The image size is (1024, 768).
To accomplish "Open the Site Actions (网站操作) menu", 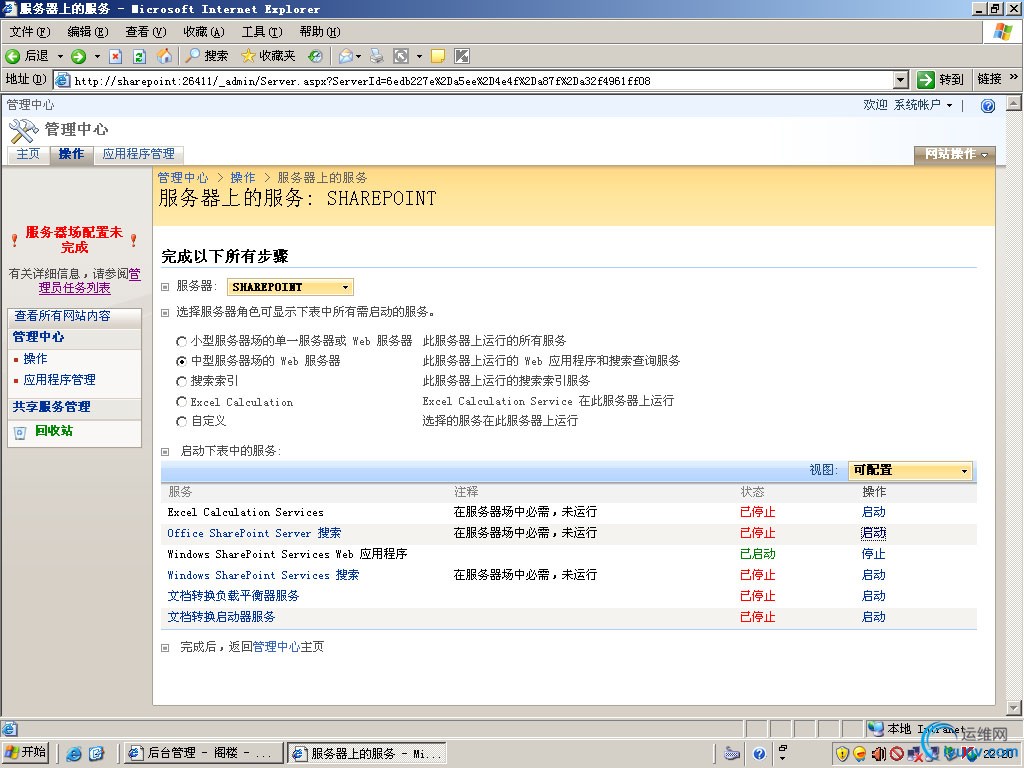I will pyautogui.click(x=955, y=155).
